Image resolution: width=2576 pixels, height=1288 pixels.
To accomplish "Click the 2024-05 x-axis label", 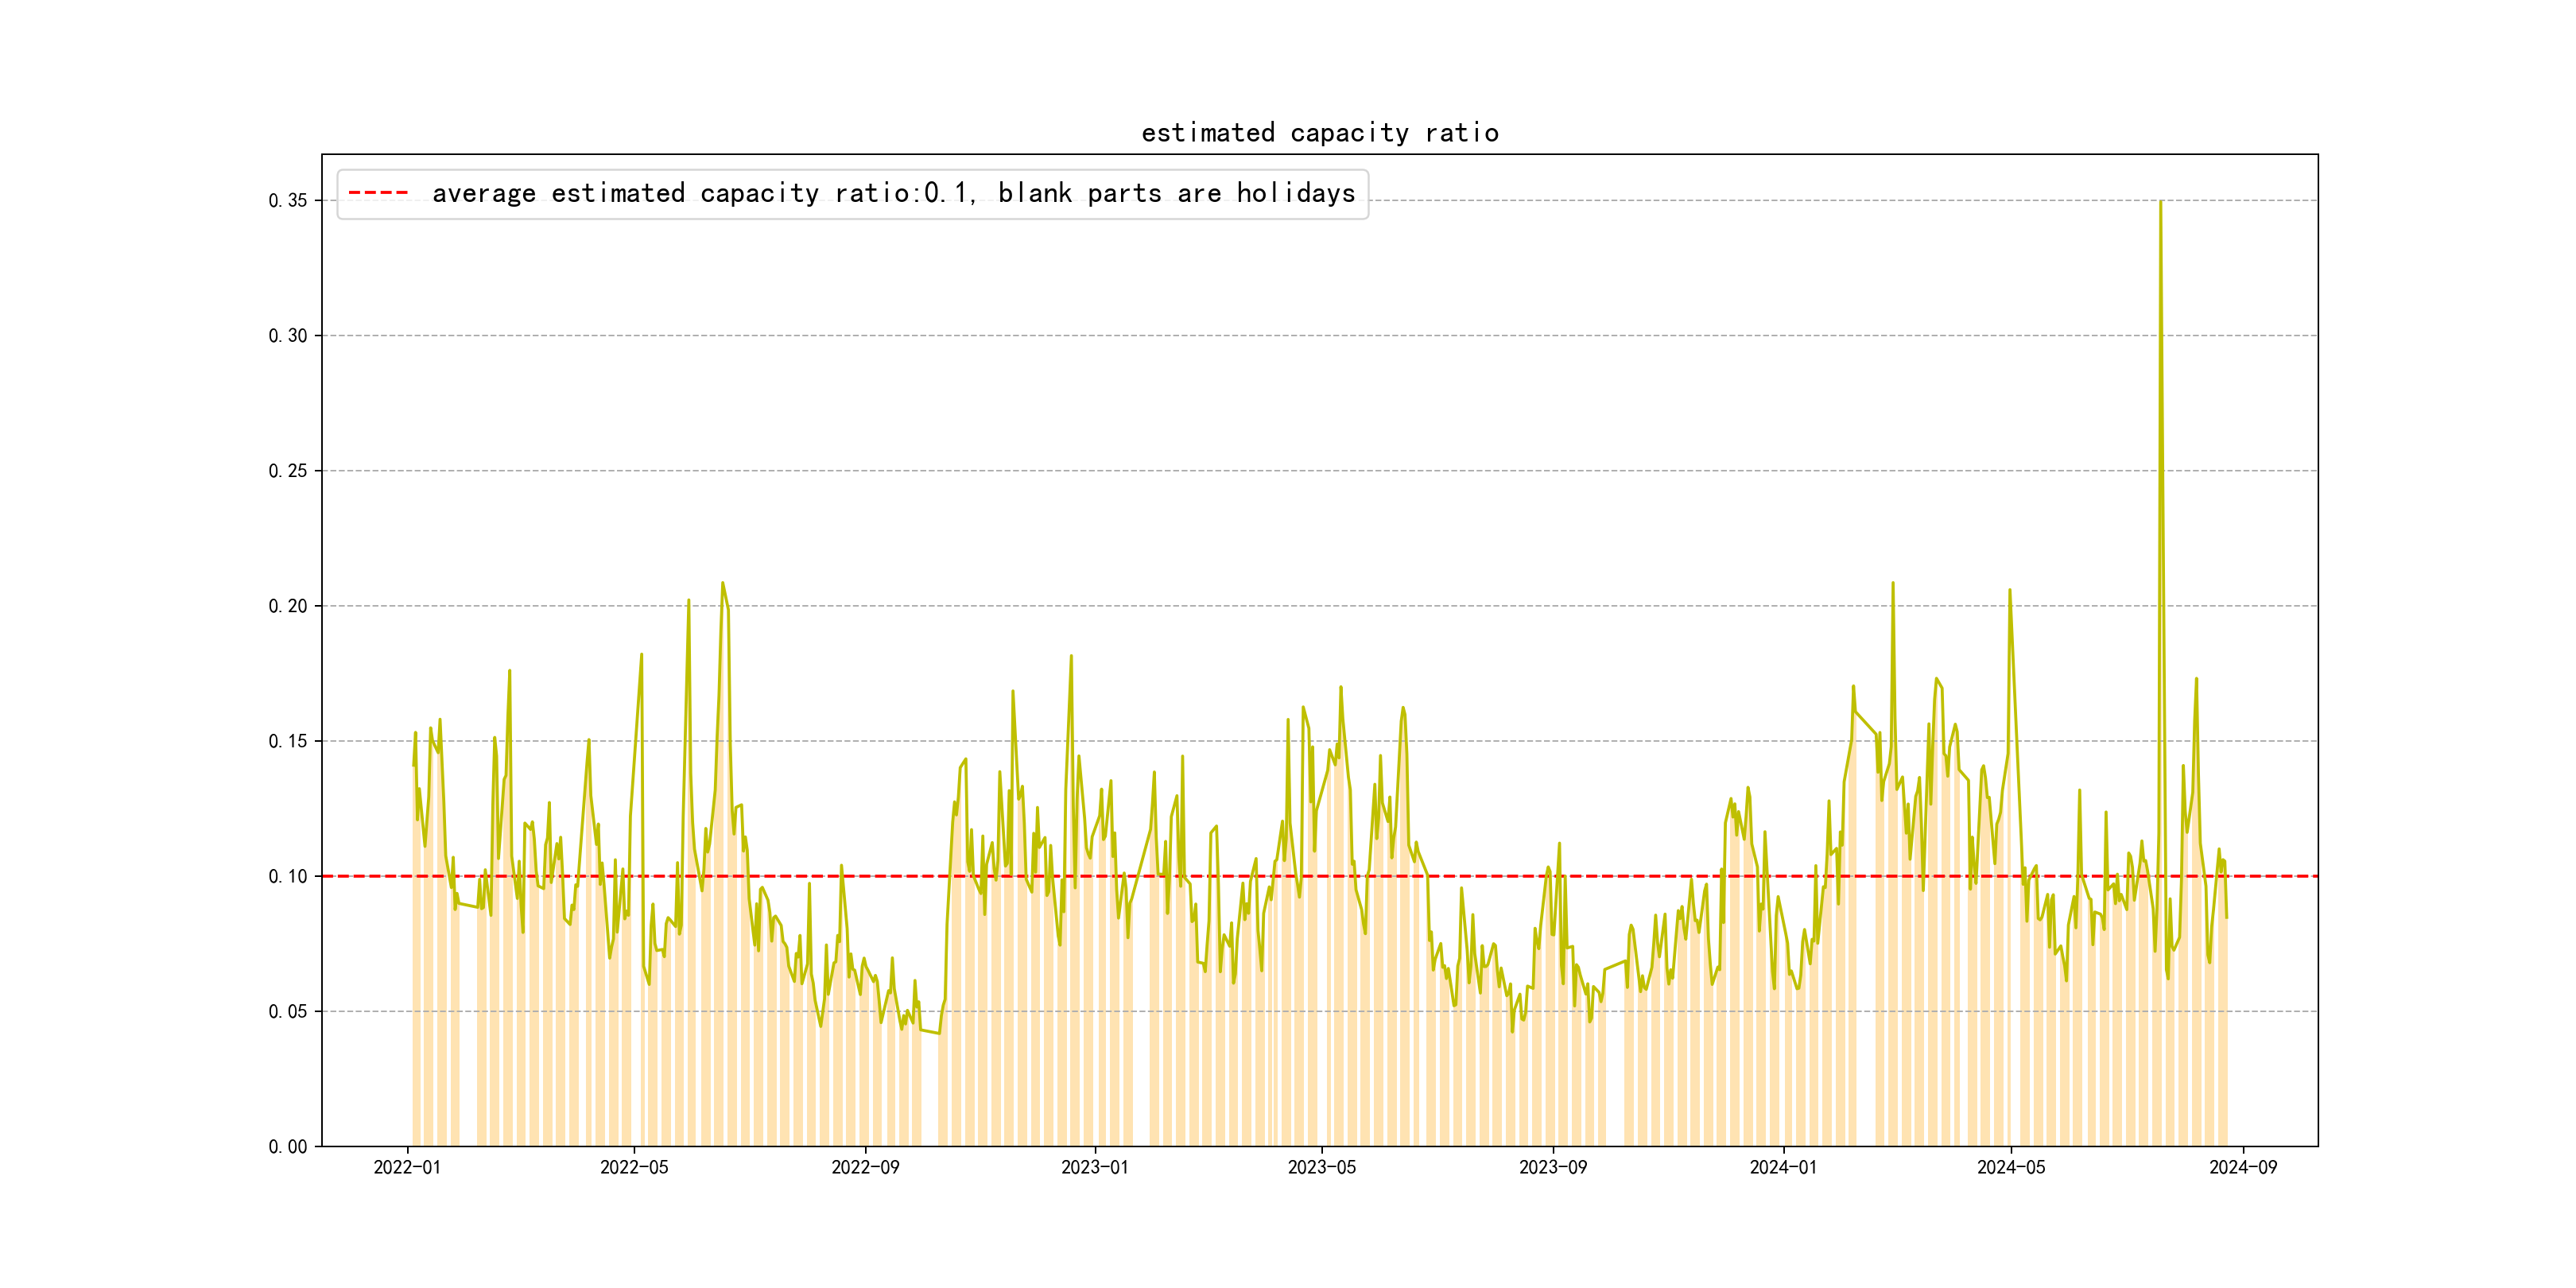I will point(2010,1167).
